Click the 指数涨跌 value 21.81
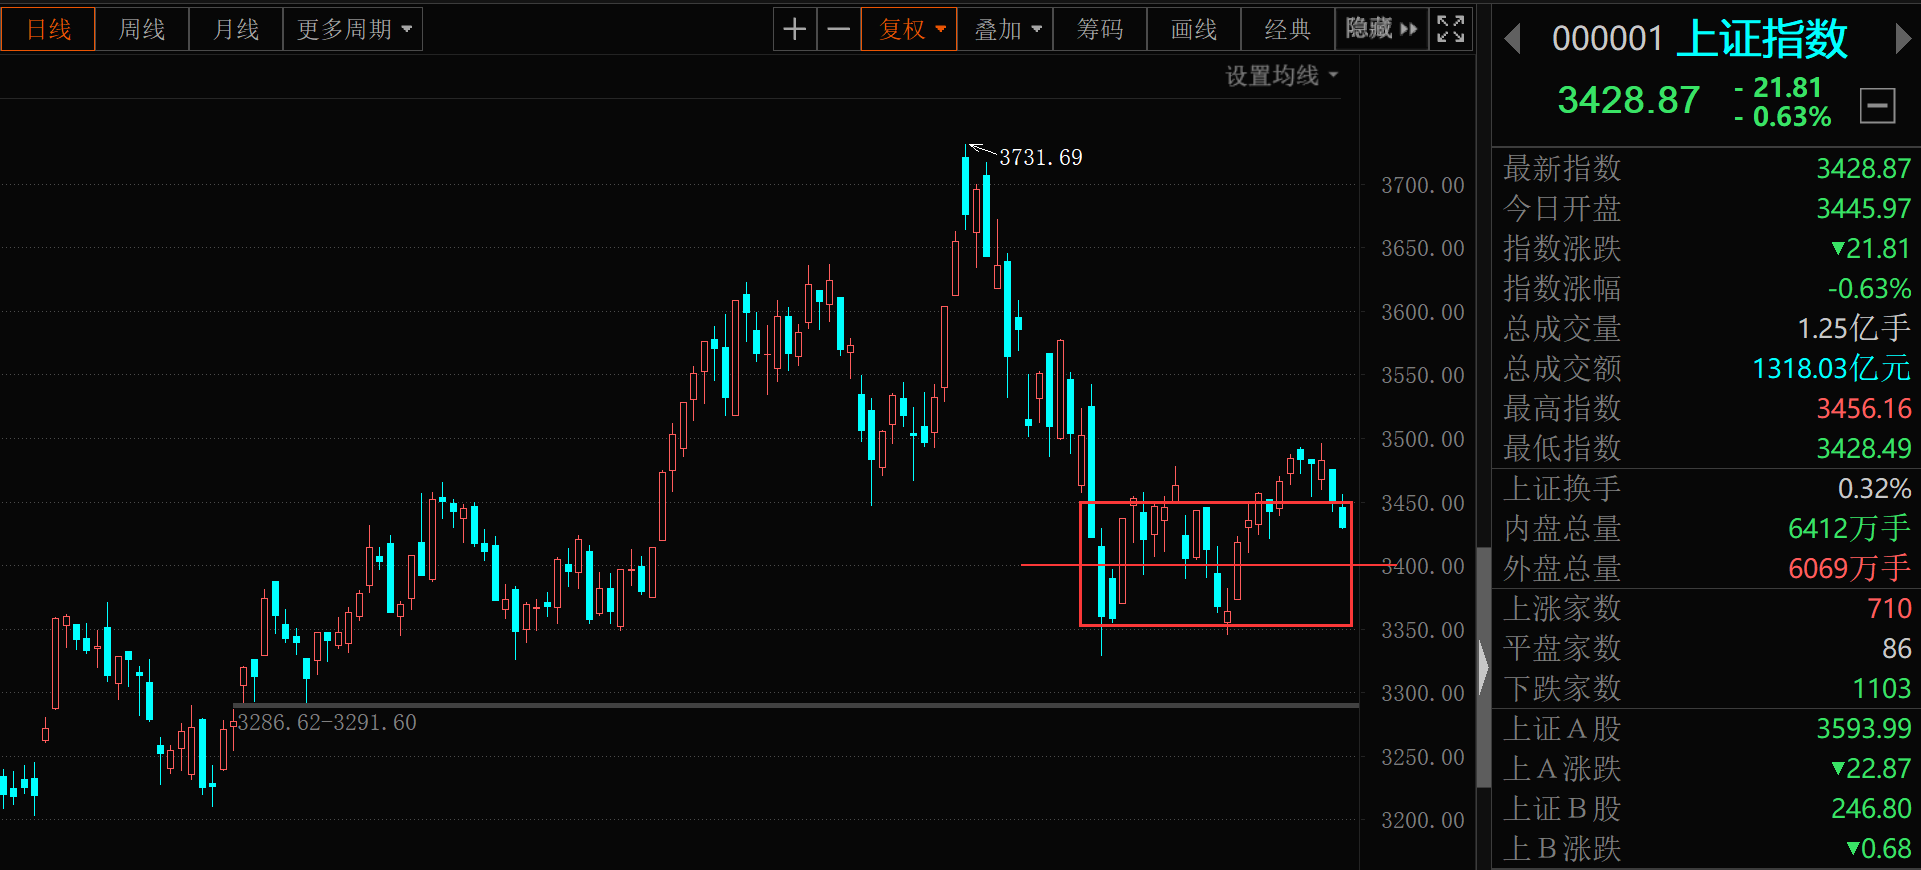The height and width of the screenshot is (870, 1921). 1871,248
